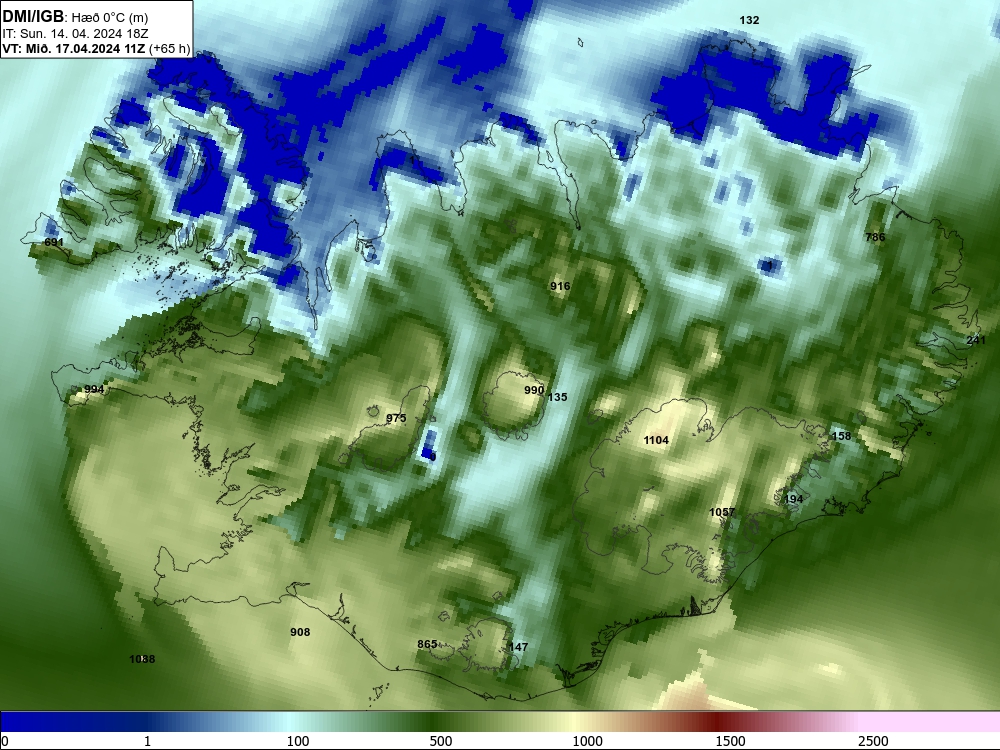Click the 194 value label on the map
Image resolution: width=1000 pixels, height=750 pixels.
click(793, 499)
